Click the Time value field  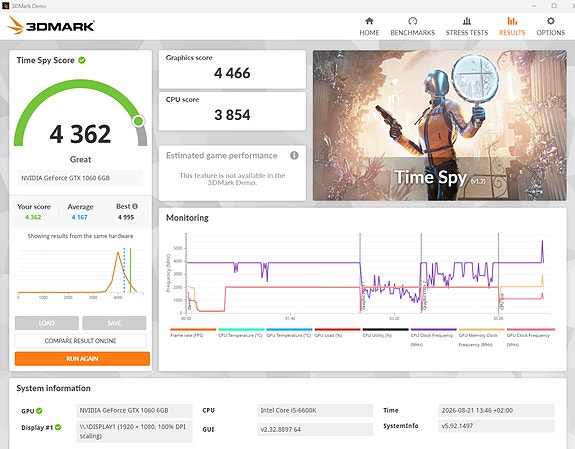coord(496,410)
